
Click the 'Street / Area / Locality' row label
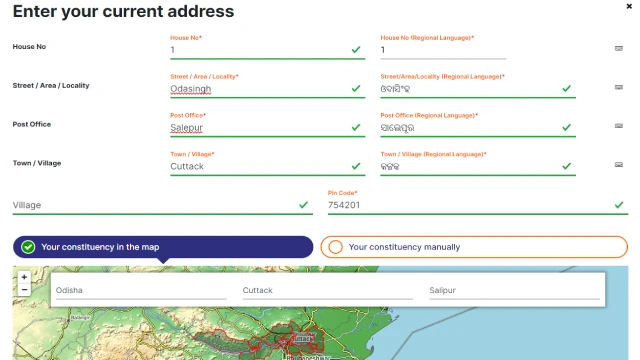pos(51,85)
